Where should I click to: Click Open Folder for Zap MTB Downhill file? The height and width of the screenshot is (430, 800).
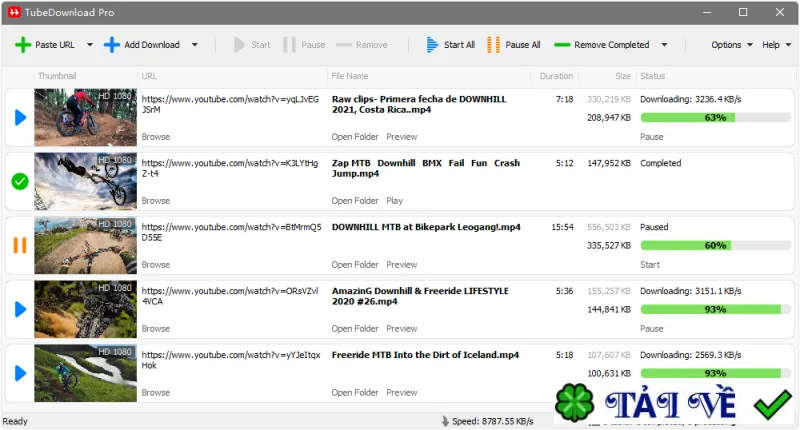pos(355,200)
